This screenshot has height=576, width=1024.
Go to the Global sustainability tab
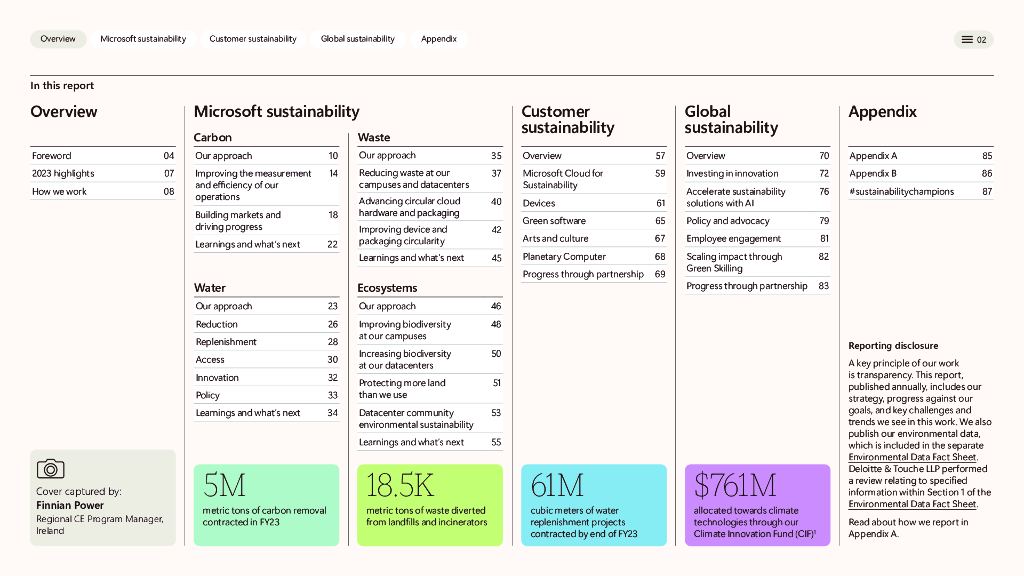(357, 39)
